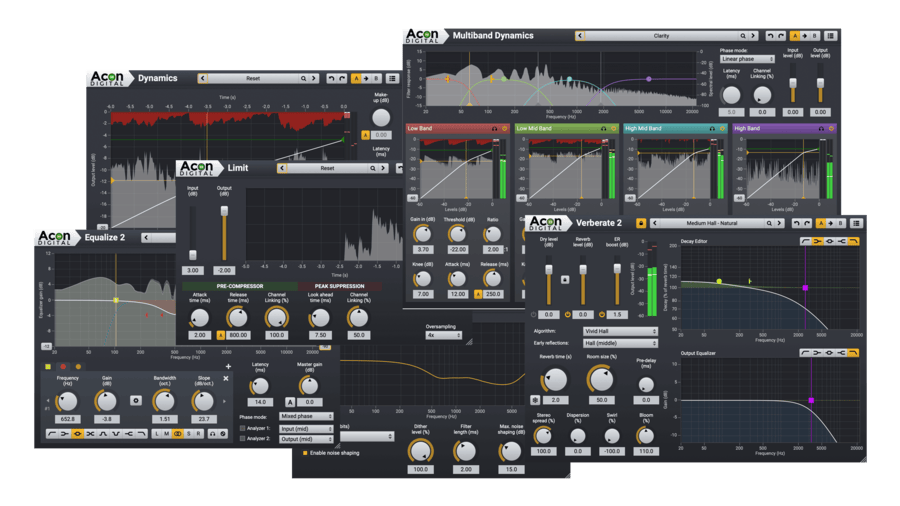
Task: Toggle Dry level power button in Verberate 2
Action: pos(533,315)
